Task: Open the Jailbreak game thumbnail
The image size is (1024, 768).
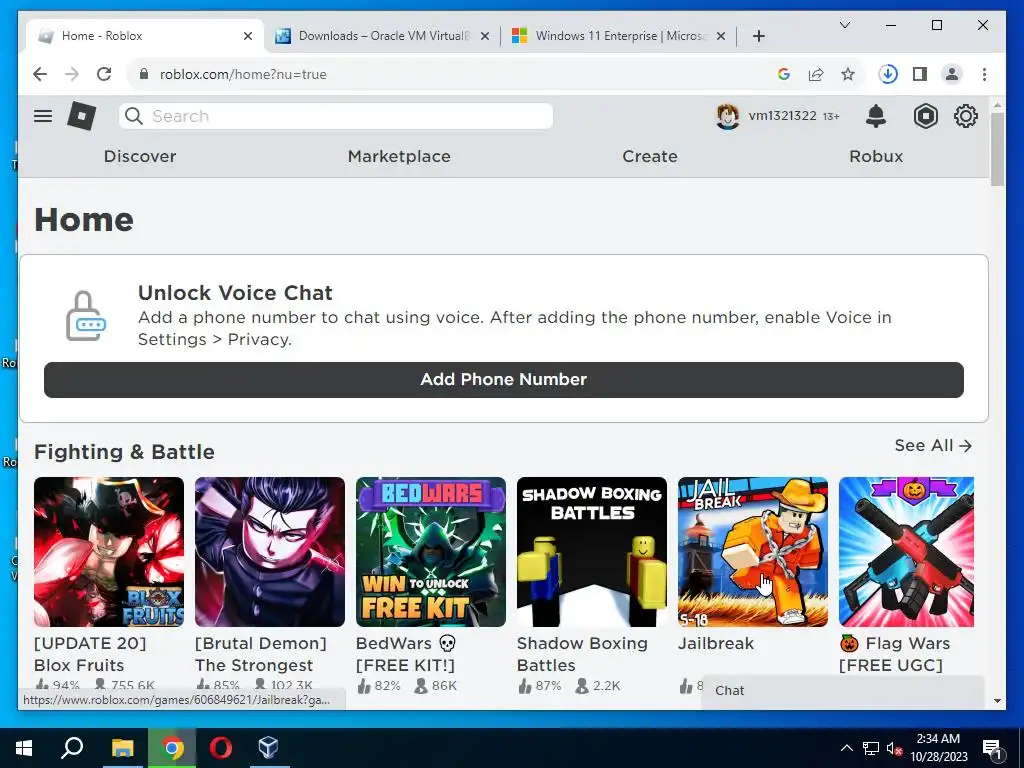Action: tap(753, 552)
